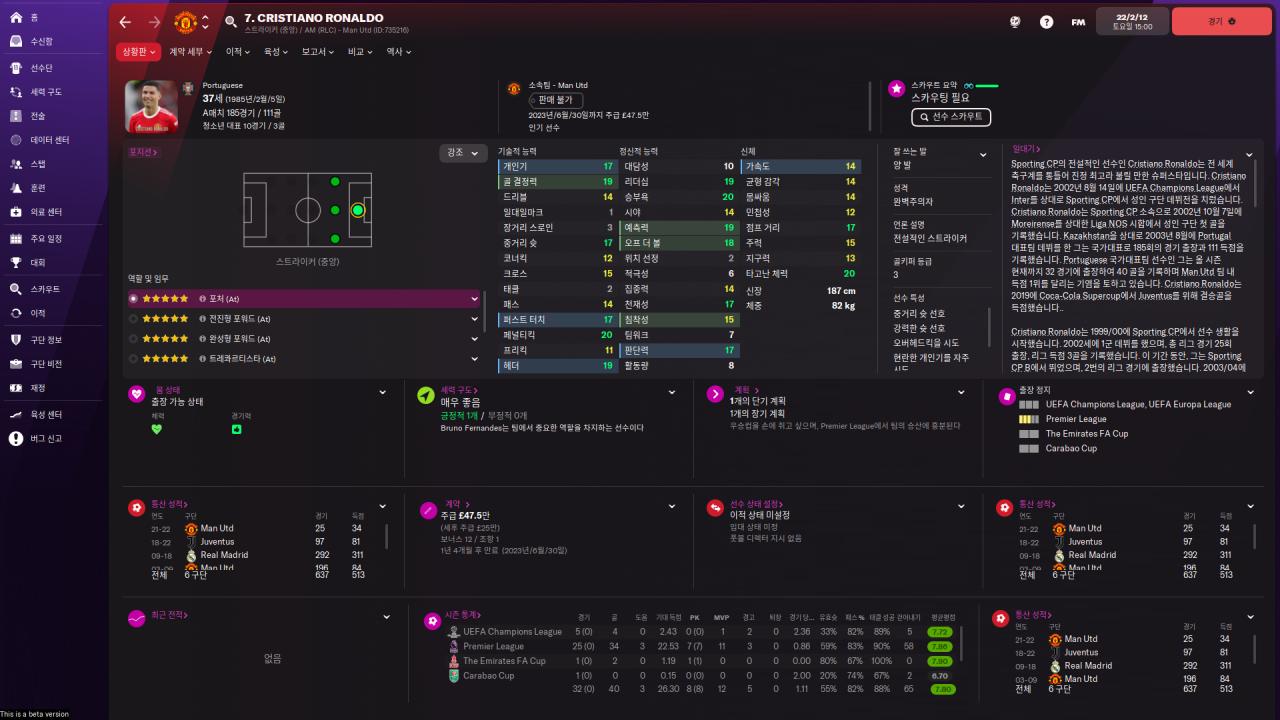Select the 완성형 포워드 (At) role radio
The height and width of the screenshot is (720, 1280).
[134, 339]
